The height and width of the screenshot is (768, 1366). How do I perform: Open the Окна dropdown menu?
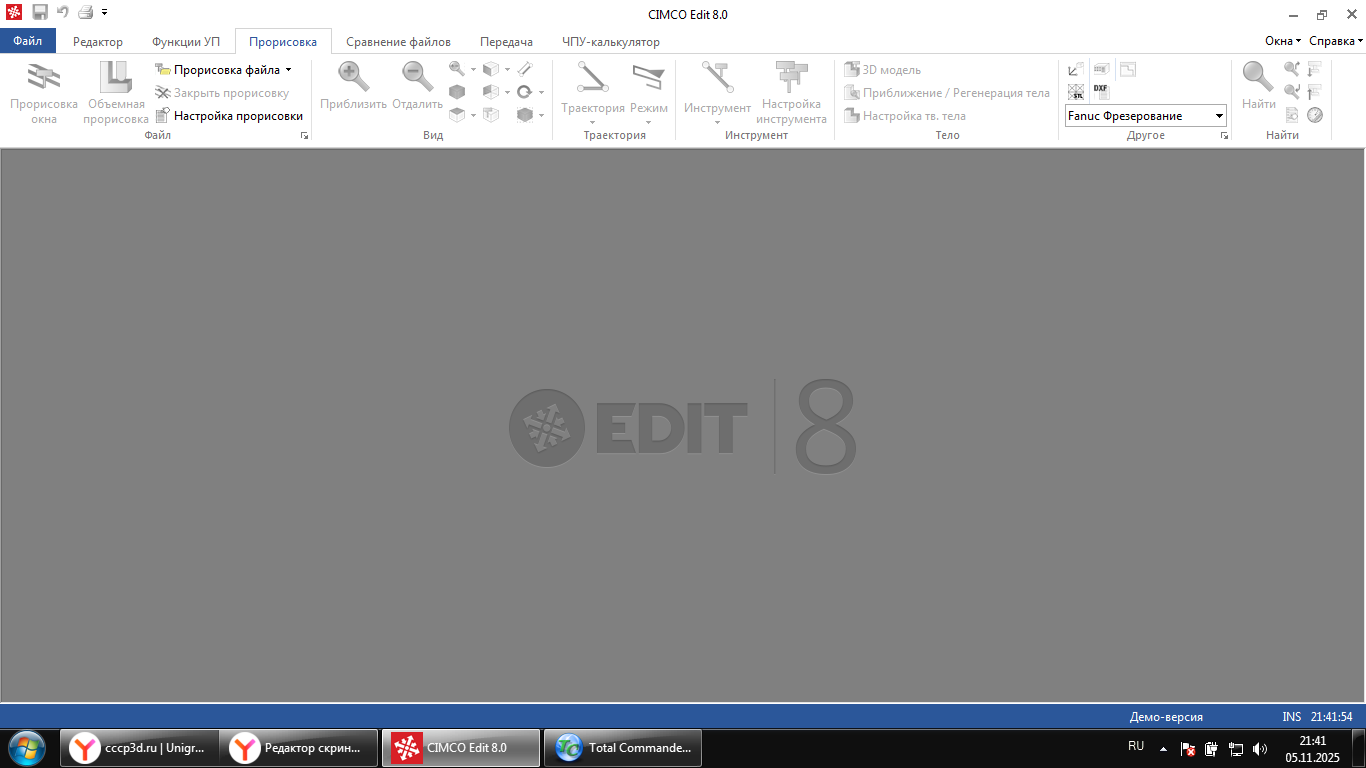[x=1283, y=41]
